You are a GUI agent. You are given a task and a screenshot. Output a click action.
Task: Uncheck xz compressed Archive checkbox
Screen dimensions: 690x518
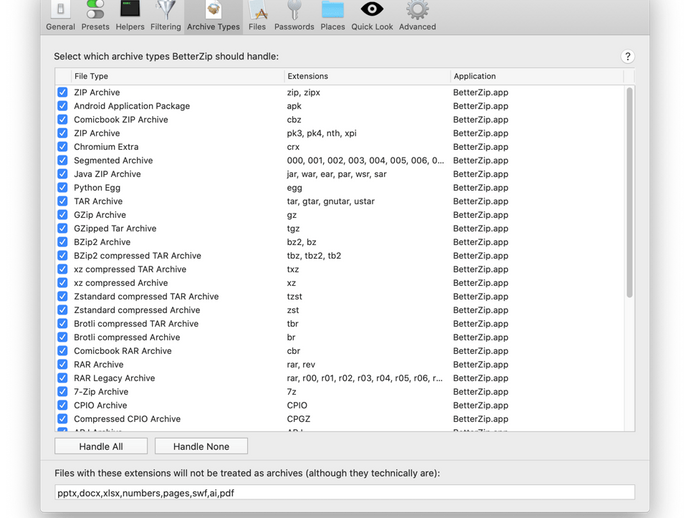coord(62,283)
